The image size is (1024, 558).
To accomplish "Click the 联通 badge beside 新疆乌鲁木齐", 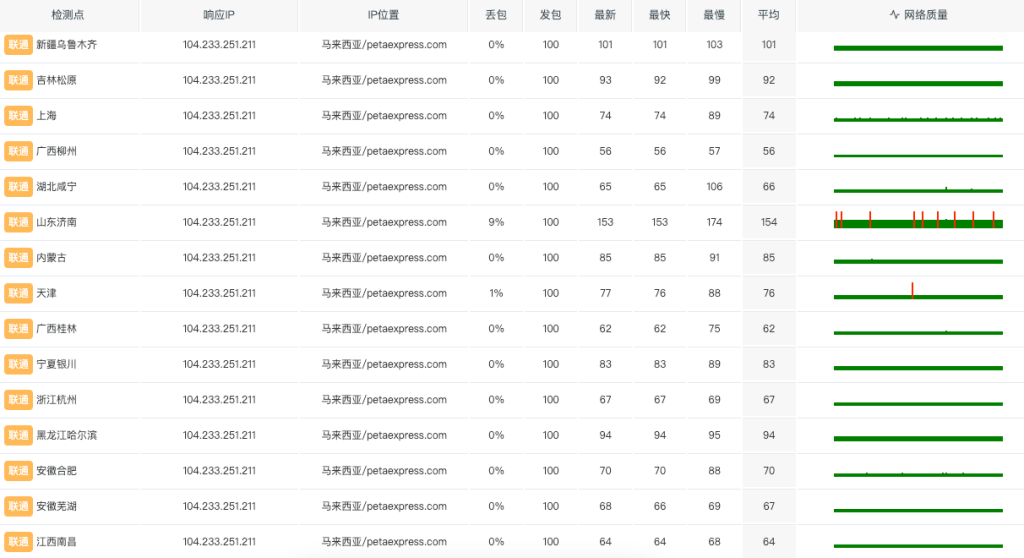I will tap(18, 45).
